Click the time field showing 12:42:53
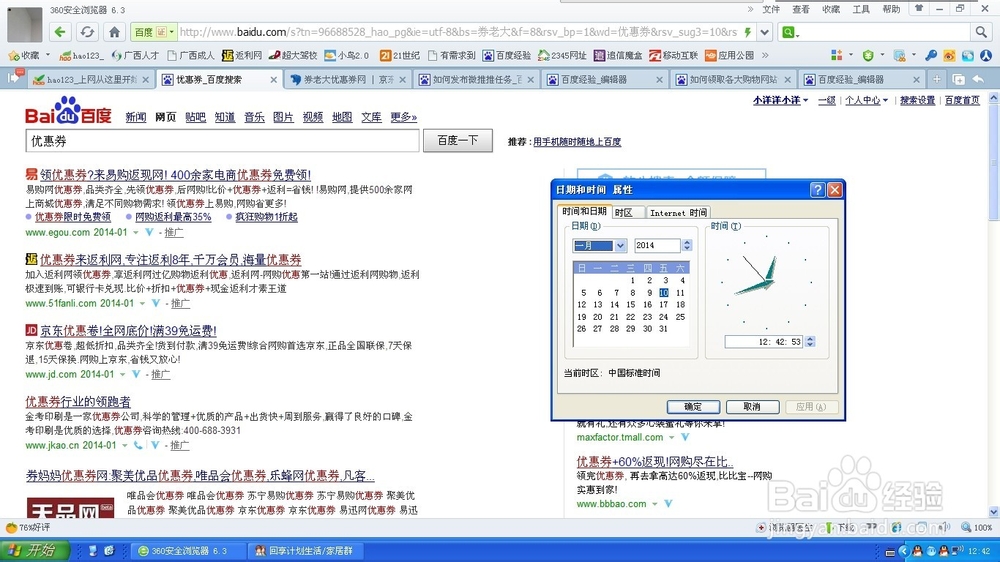The height and width of the screenshot is (562, 1000). [x=764, y=342]
